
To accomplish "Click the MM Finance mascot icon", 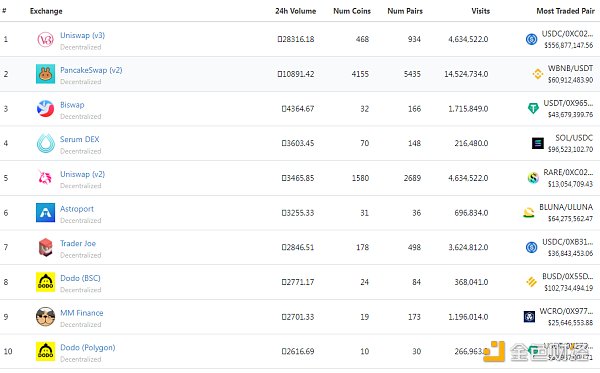I will pyautogui.click(x=45, y=317).
